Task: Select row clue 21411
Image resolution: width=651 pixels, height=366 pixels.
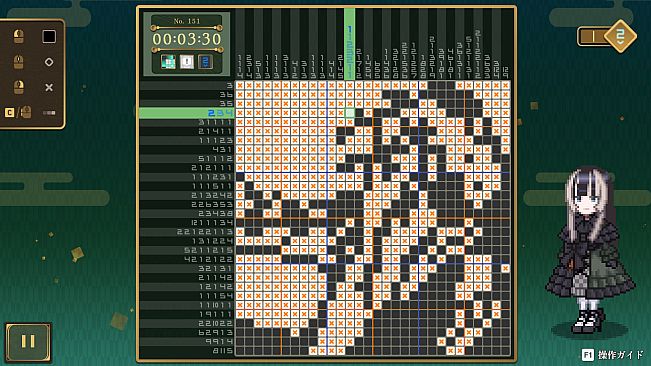Action: point(187,131)
